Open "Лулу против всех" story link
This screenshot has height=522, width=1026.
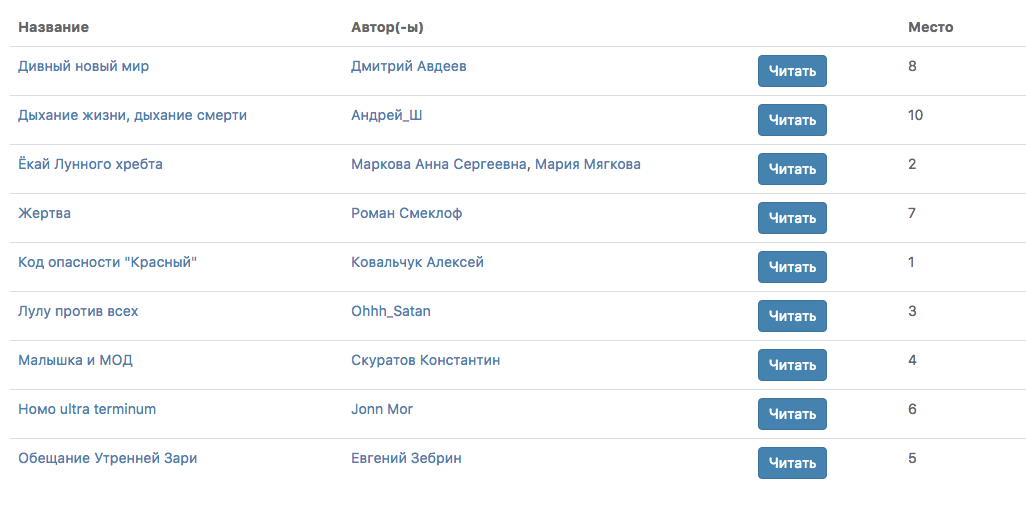(78, 312)
